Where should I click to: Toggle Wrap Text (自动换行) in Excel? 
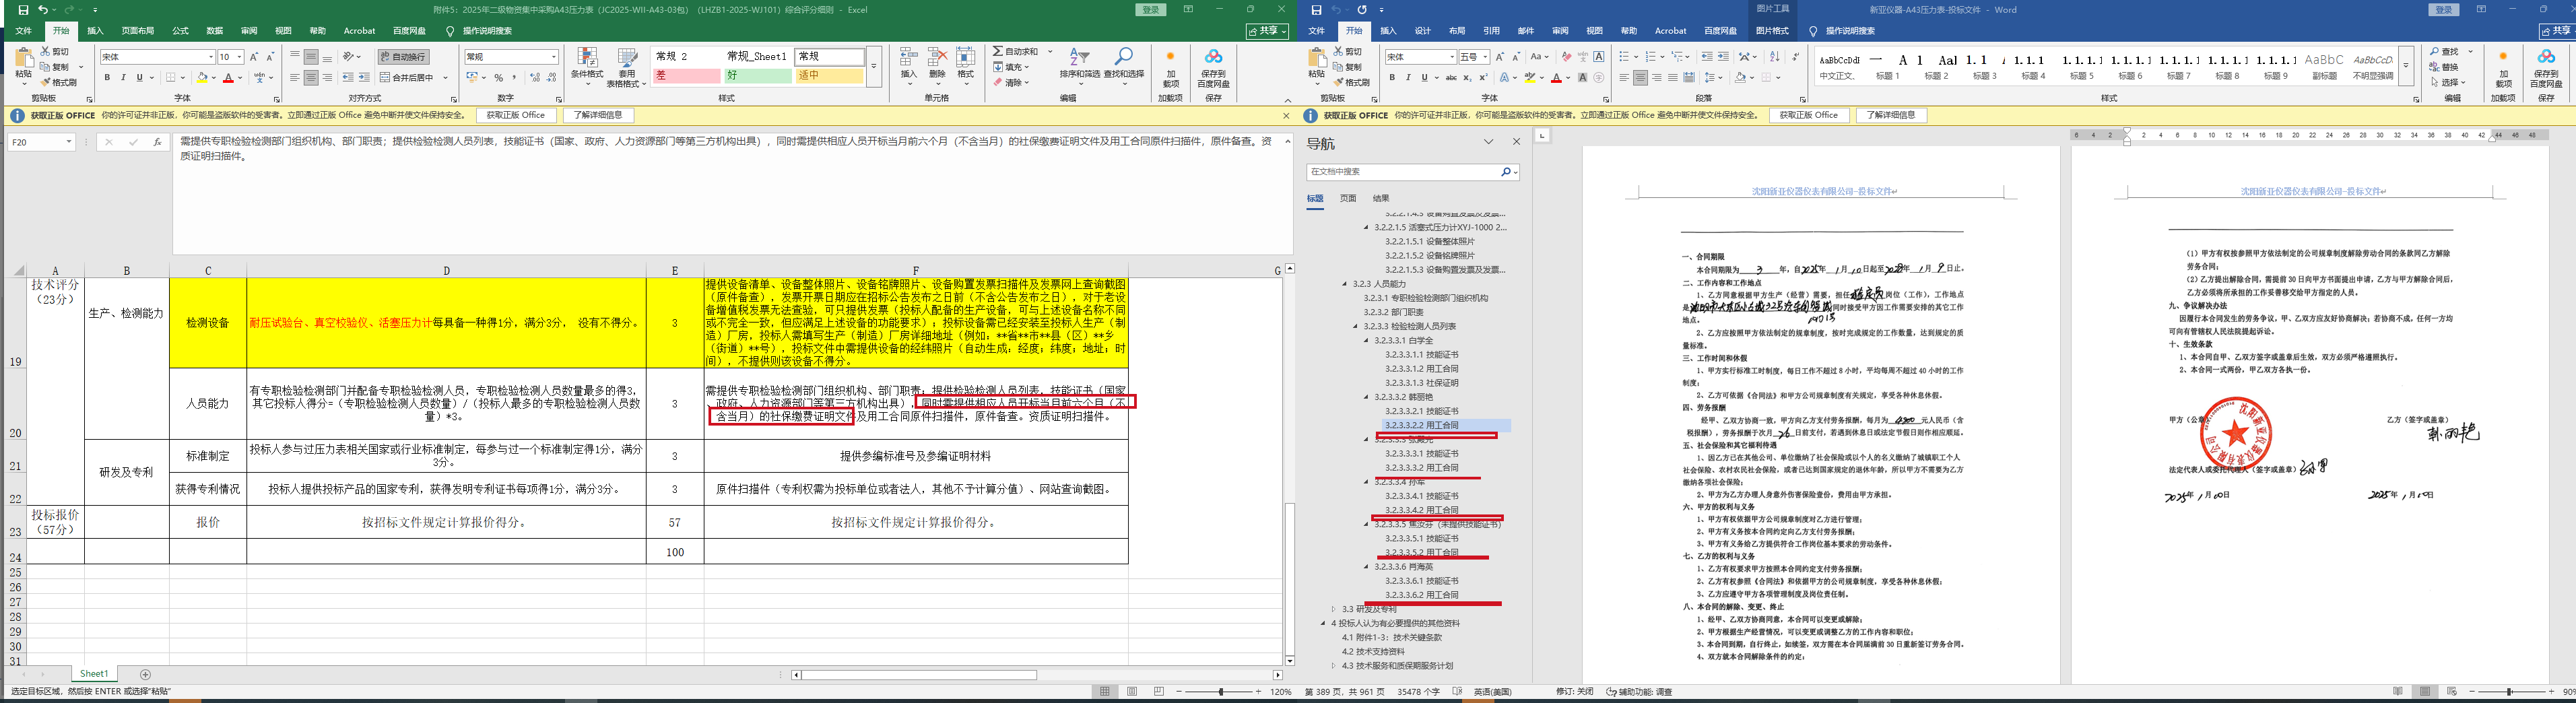(x=404, y=57)
